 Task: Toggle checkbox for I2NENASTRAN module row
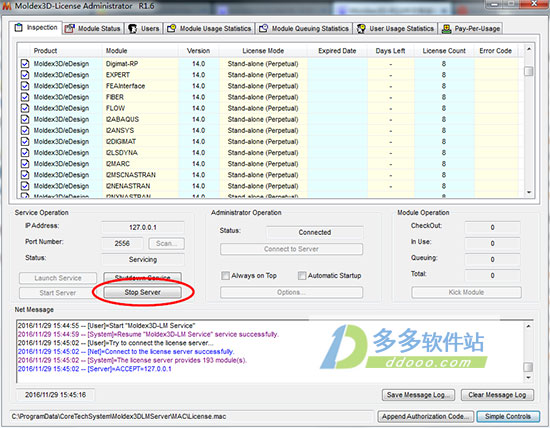pos(25,186)
